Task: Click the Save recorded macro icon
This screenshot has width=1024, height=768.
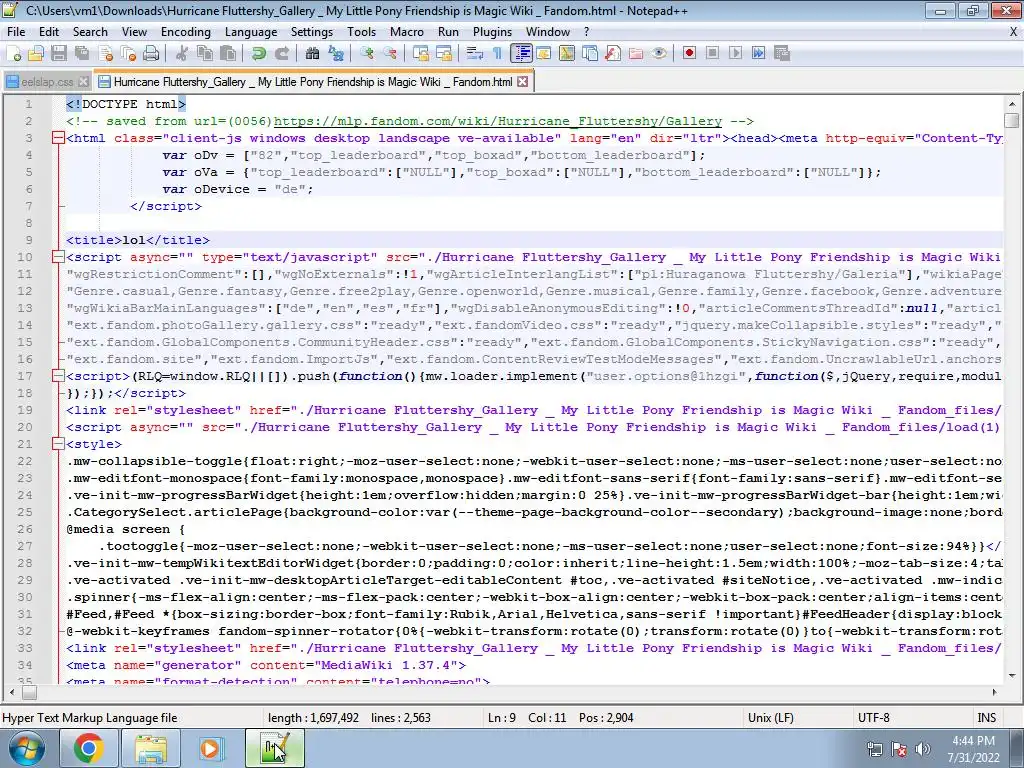Action: [782, 54]
